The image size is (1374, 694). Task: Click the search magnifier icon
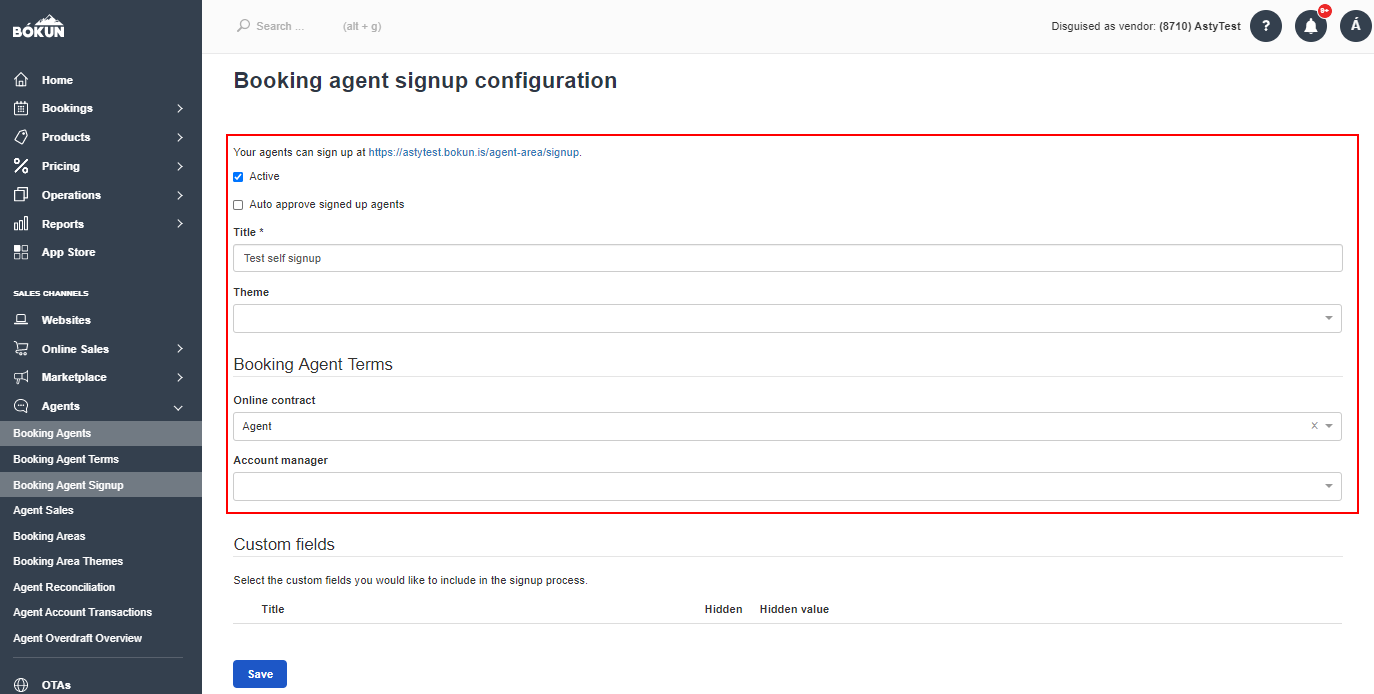[243, 26]
